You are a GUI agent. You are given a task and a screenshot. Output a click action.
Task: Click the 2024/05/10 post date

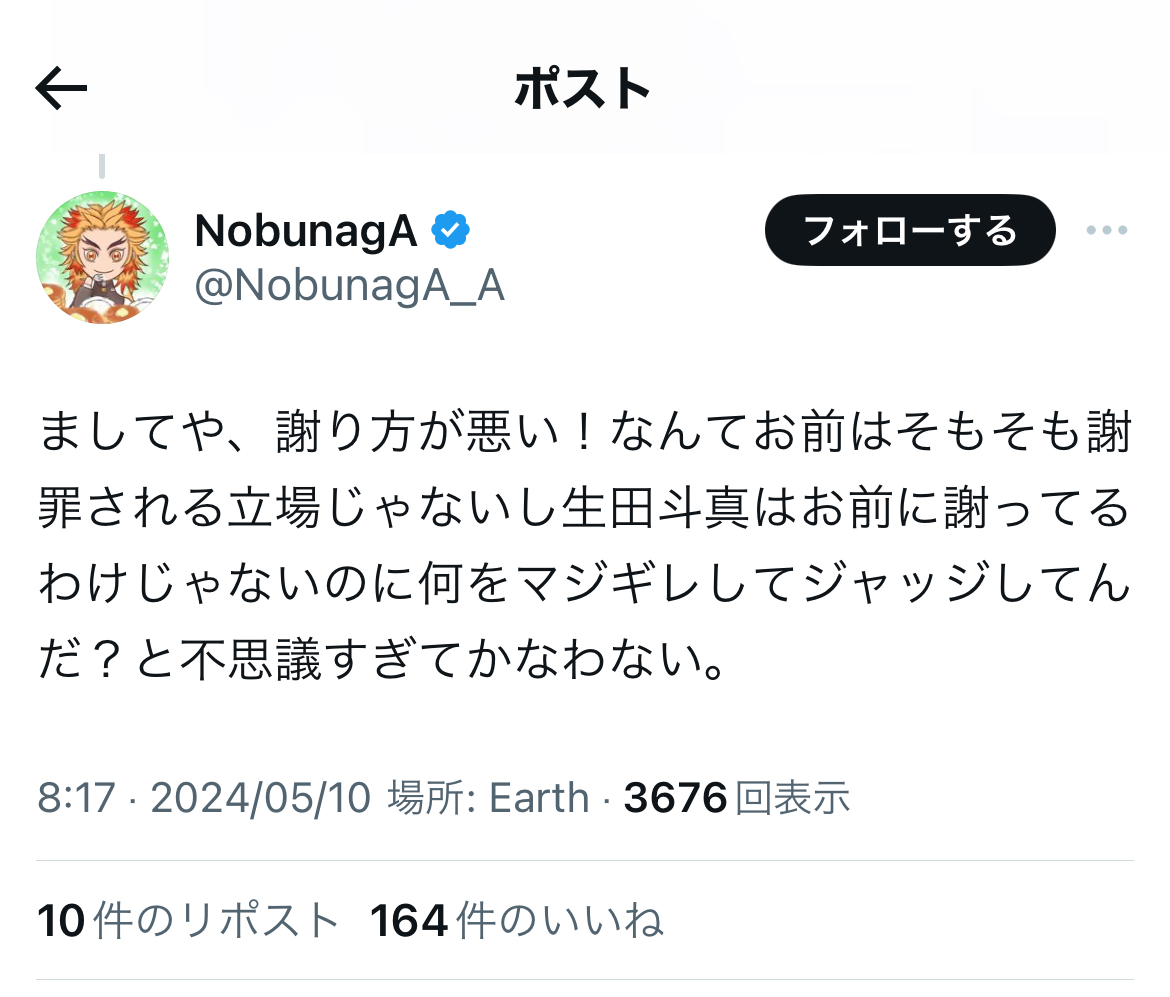260,798
